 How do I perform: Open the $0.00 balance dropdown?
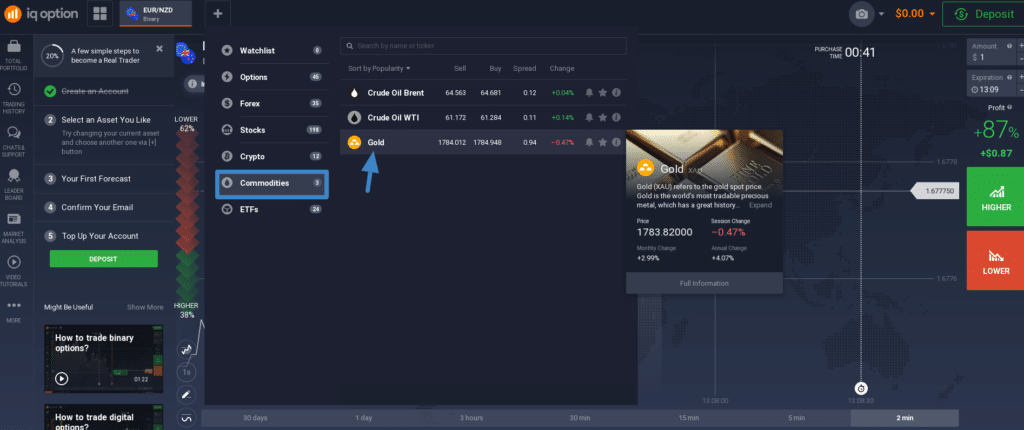point(915,14)
